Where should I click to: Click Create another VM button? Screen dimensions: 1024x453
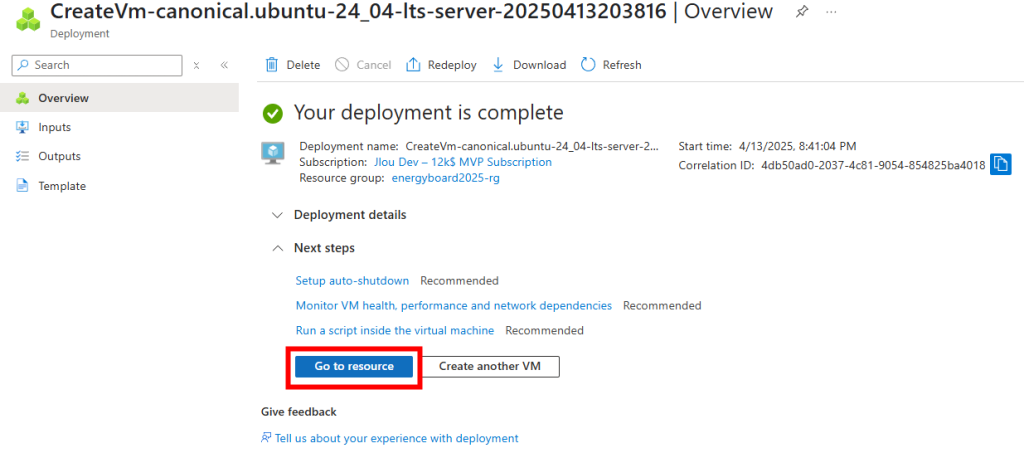pyautogui.click(x=490, y=366)
